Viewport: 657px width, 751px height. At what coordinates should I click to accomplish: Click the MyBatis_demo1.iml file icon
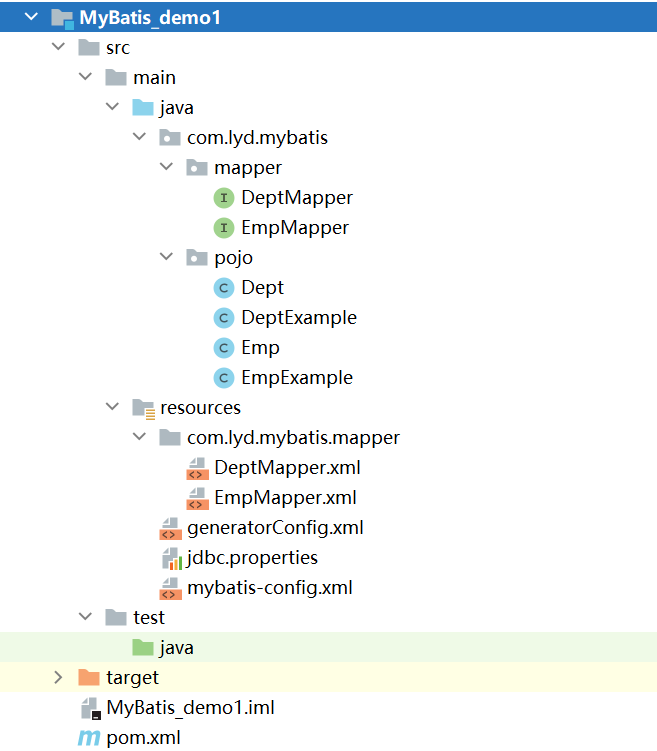click(91, 708)
